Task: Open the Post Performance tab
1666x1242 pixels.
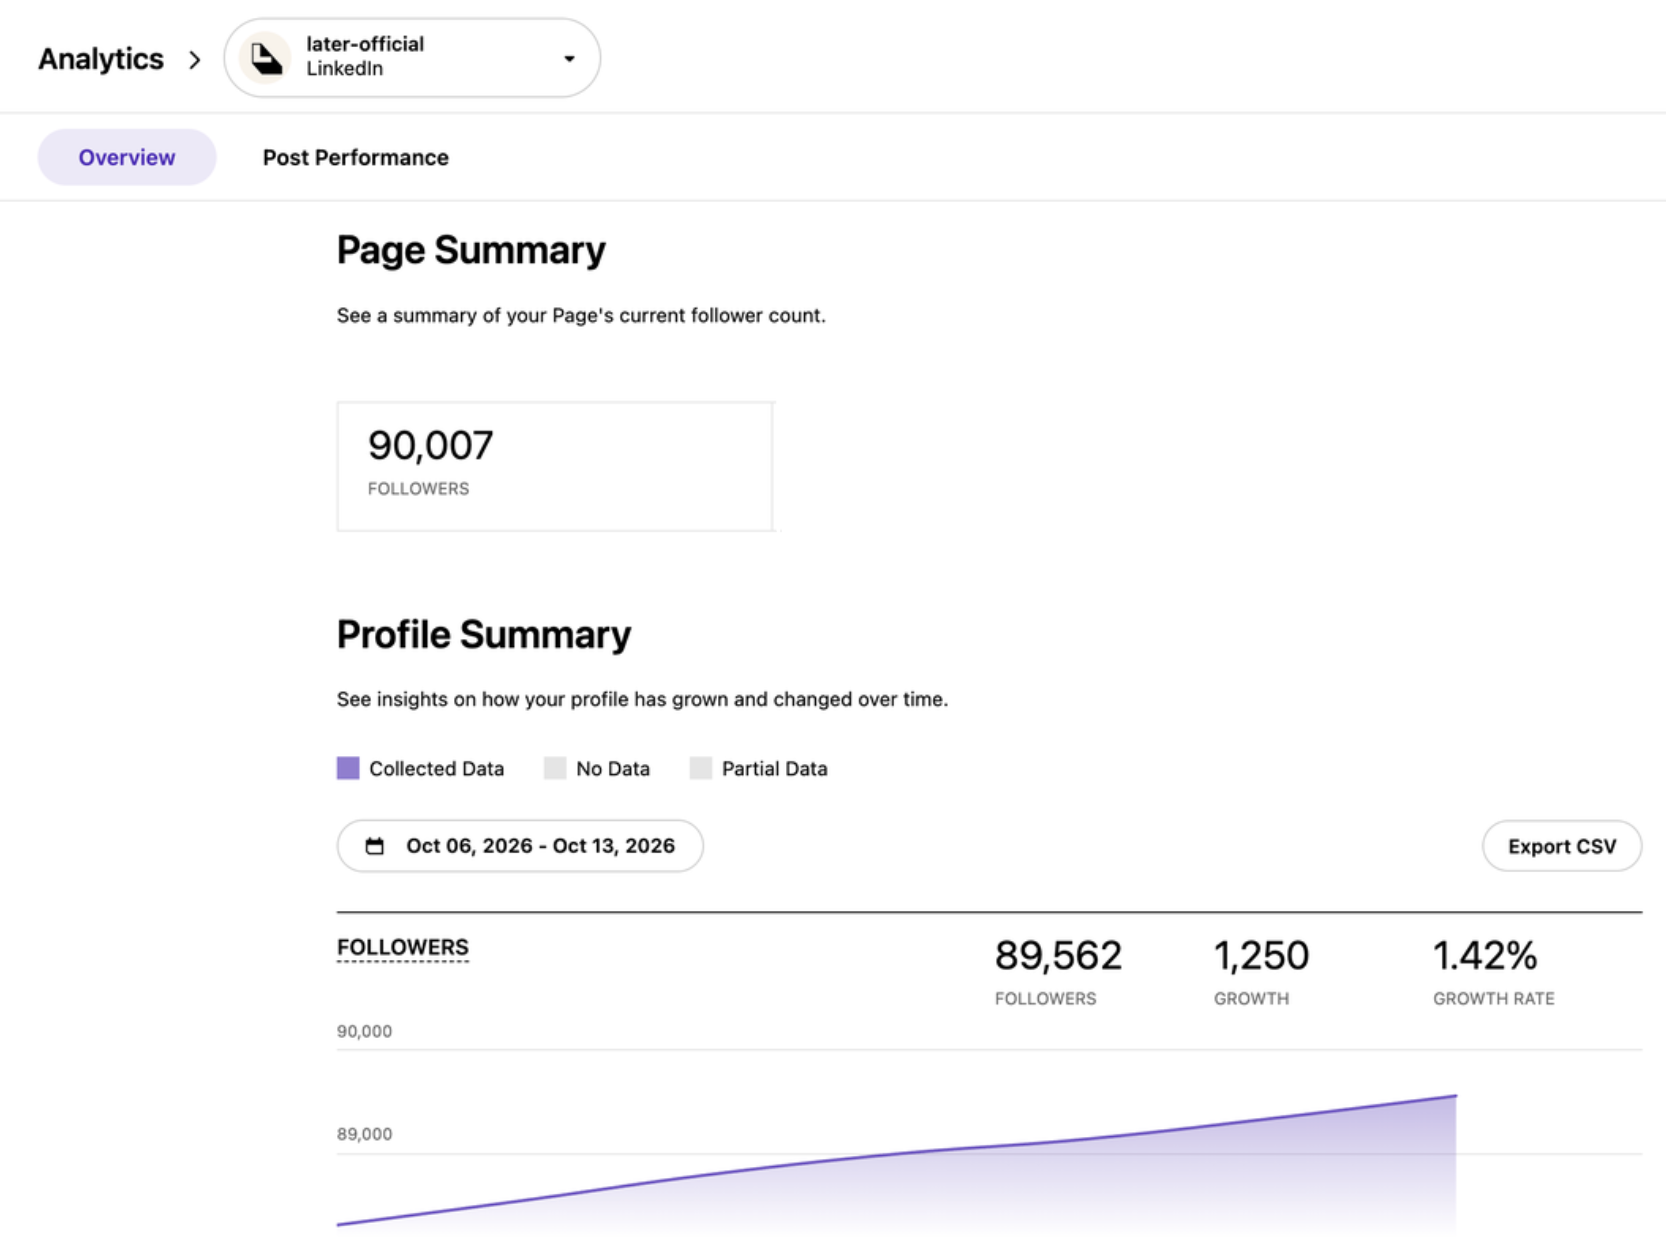Action: pyautogui.click(x=355, y=157)
